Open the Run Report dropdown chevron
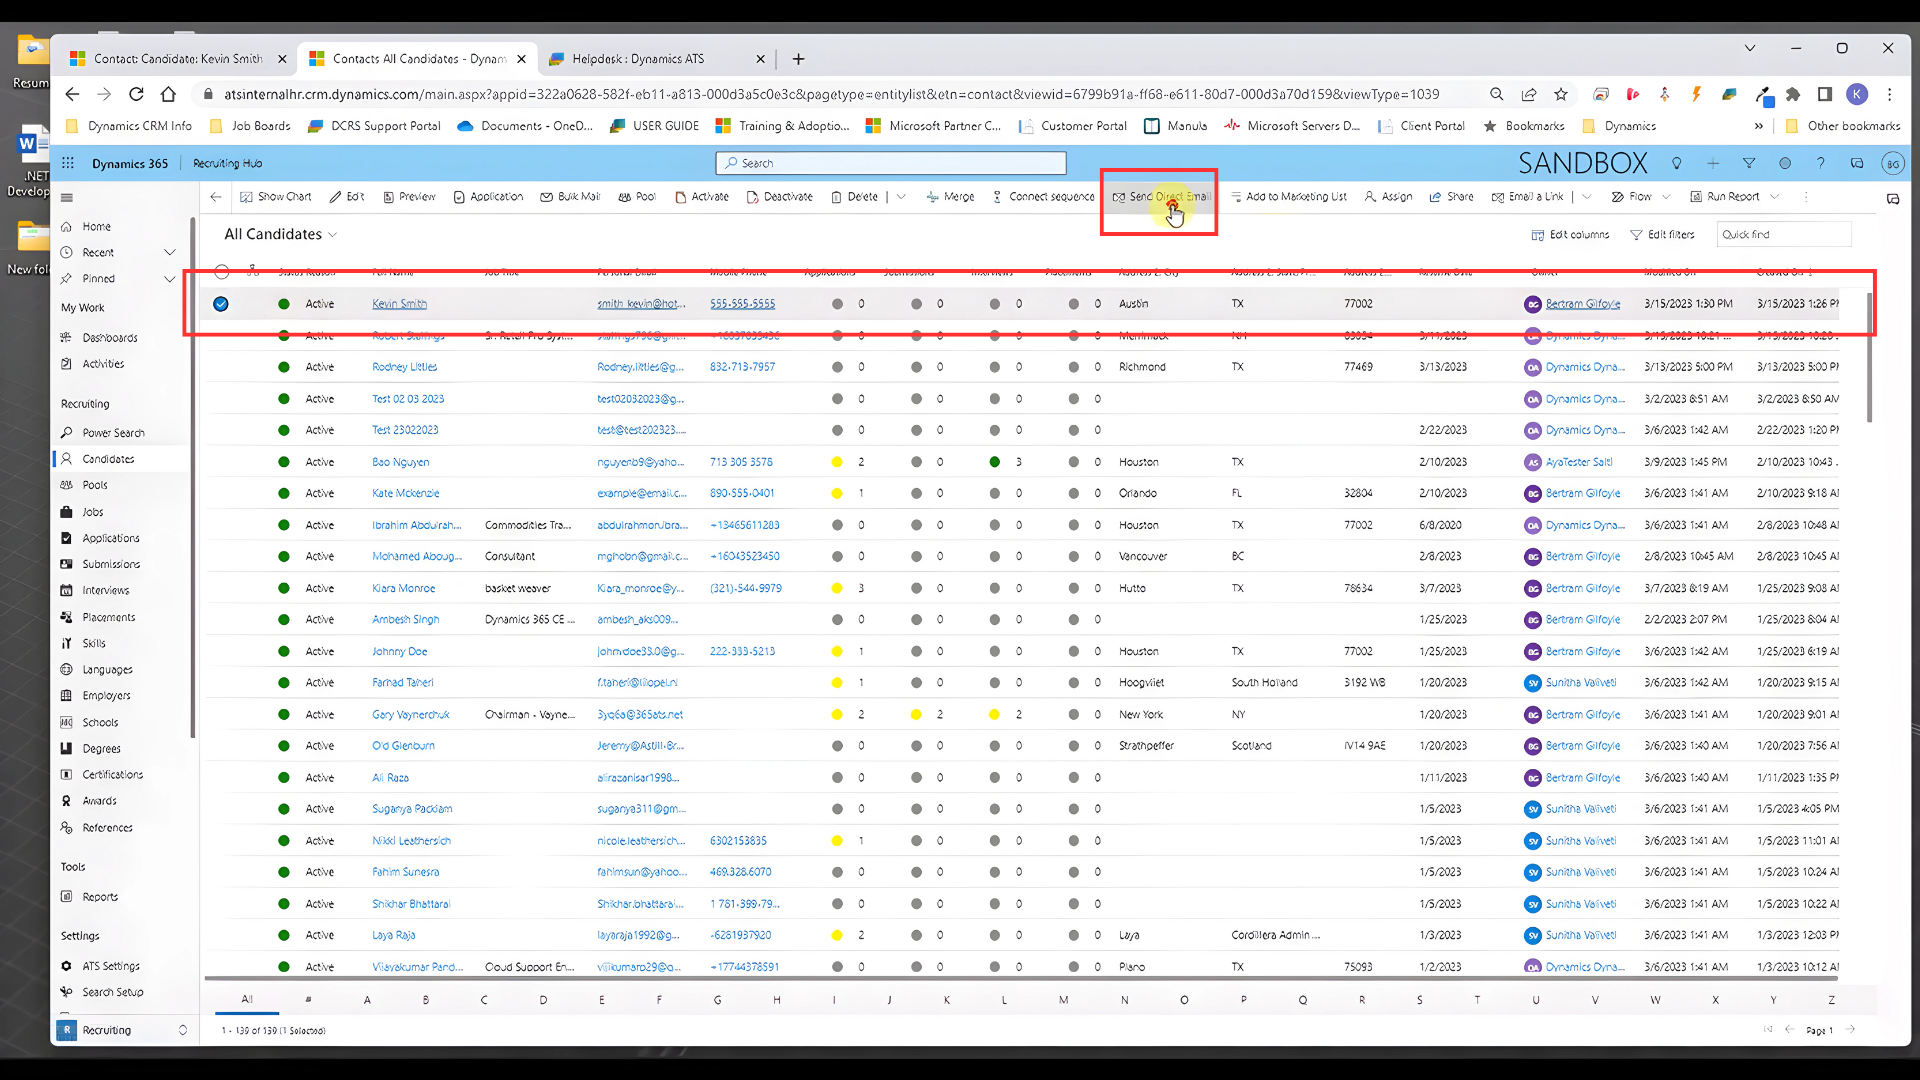The width and height of the screenshot is (1920, 1080). pos(1775,197)
